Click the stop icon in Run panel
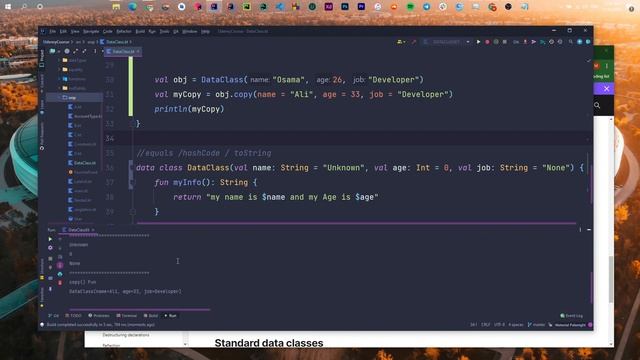 click(50, 258)
